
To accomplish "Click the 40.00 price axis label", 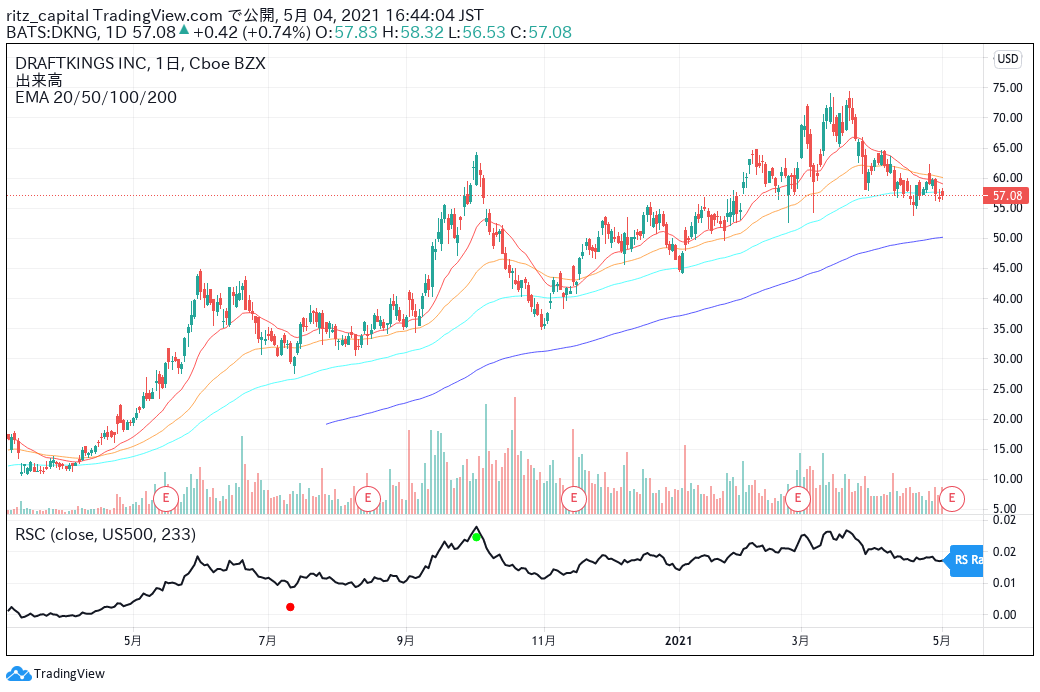I will click(1008, 299).
